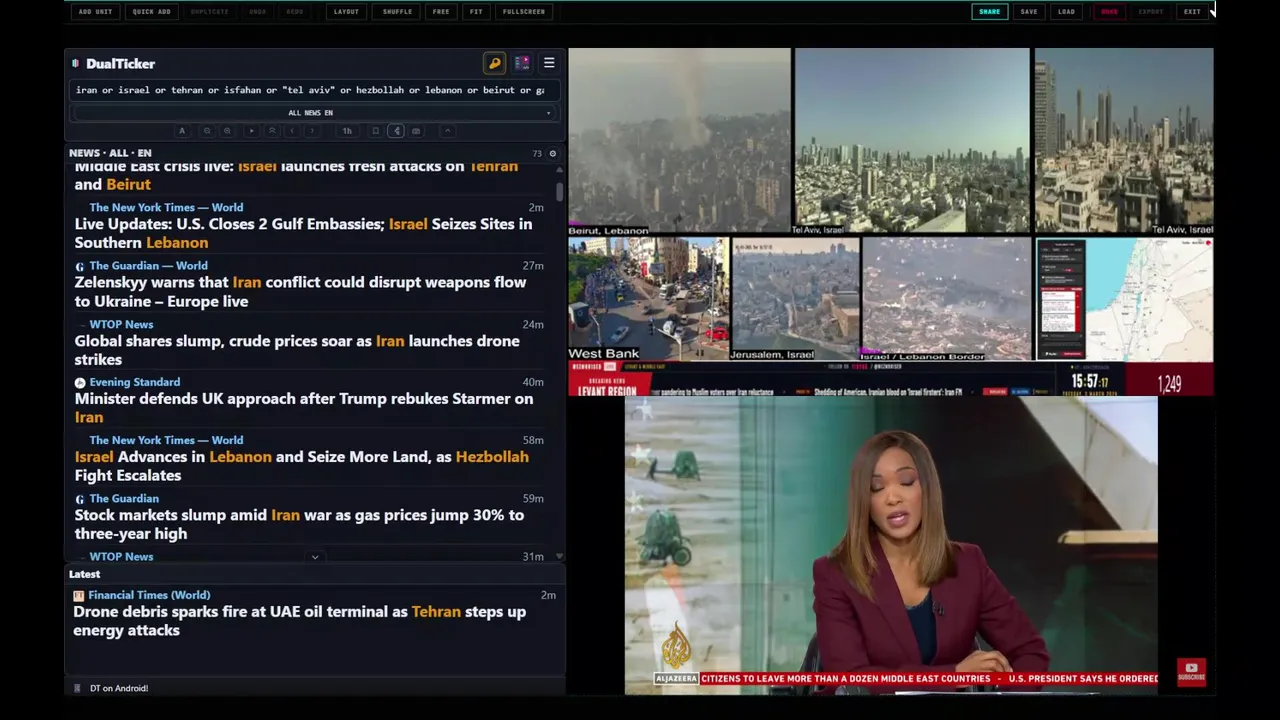Select the middle Tel Aviv, Israel camera feed
This screenshot has height=720, width=1280.
pos(911,141)
